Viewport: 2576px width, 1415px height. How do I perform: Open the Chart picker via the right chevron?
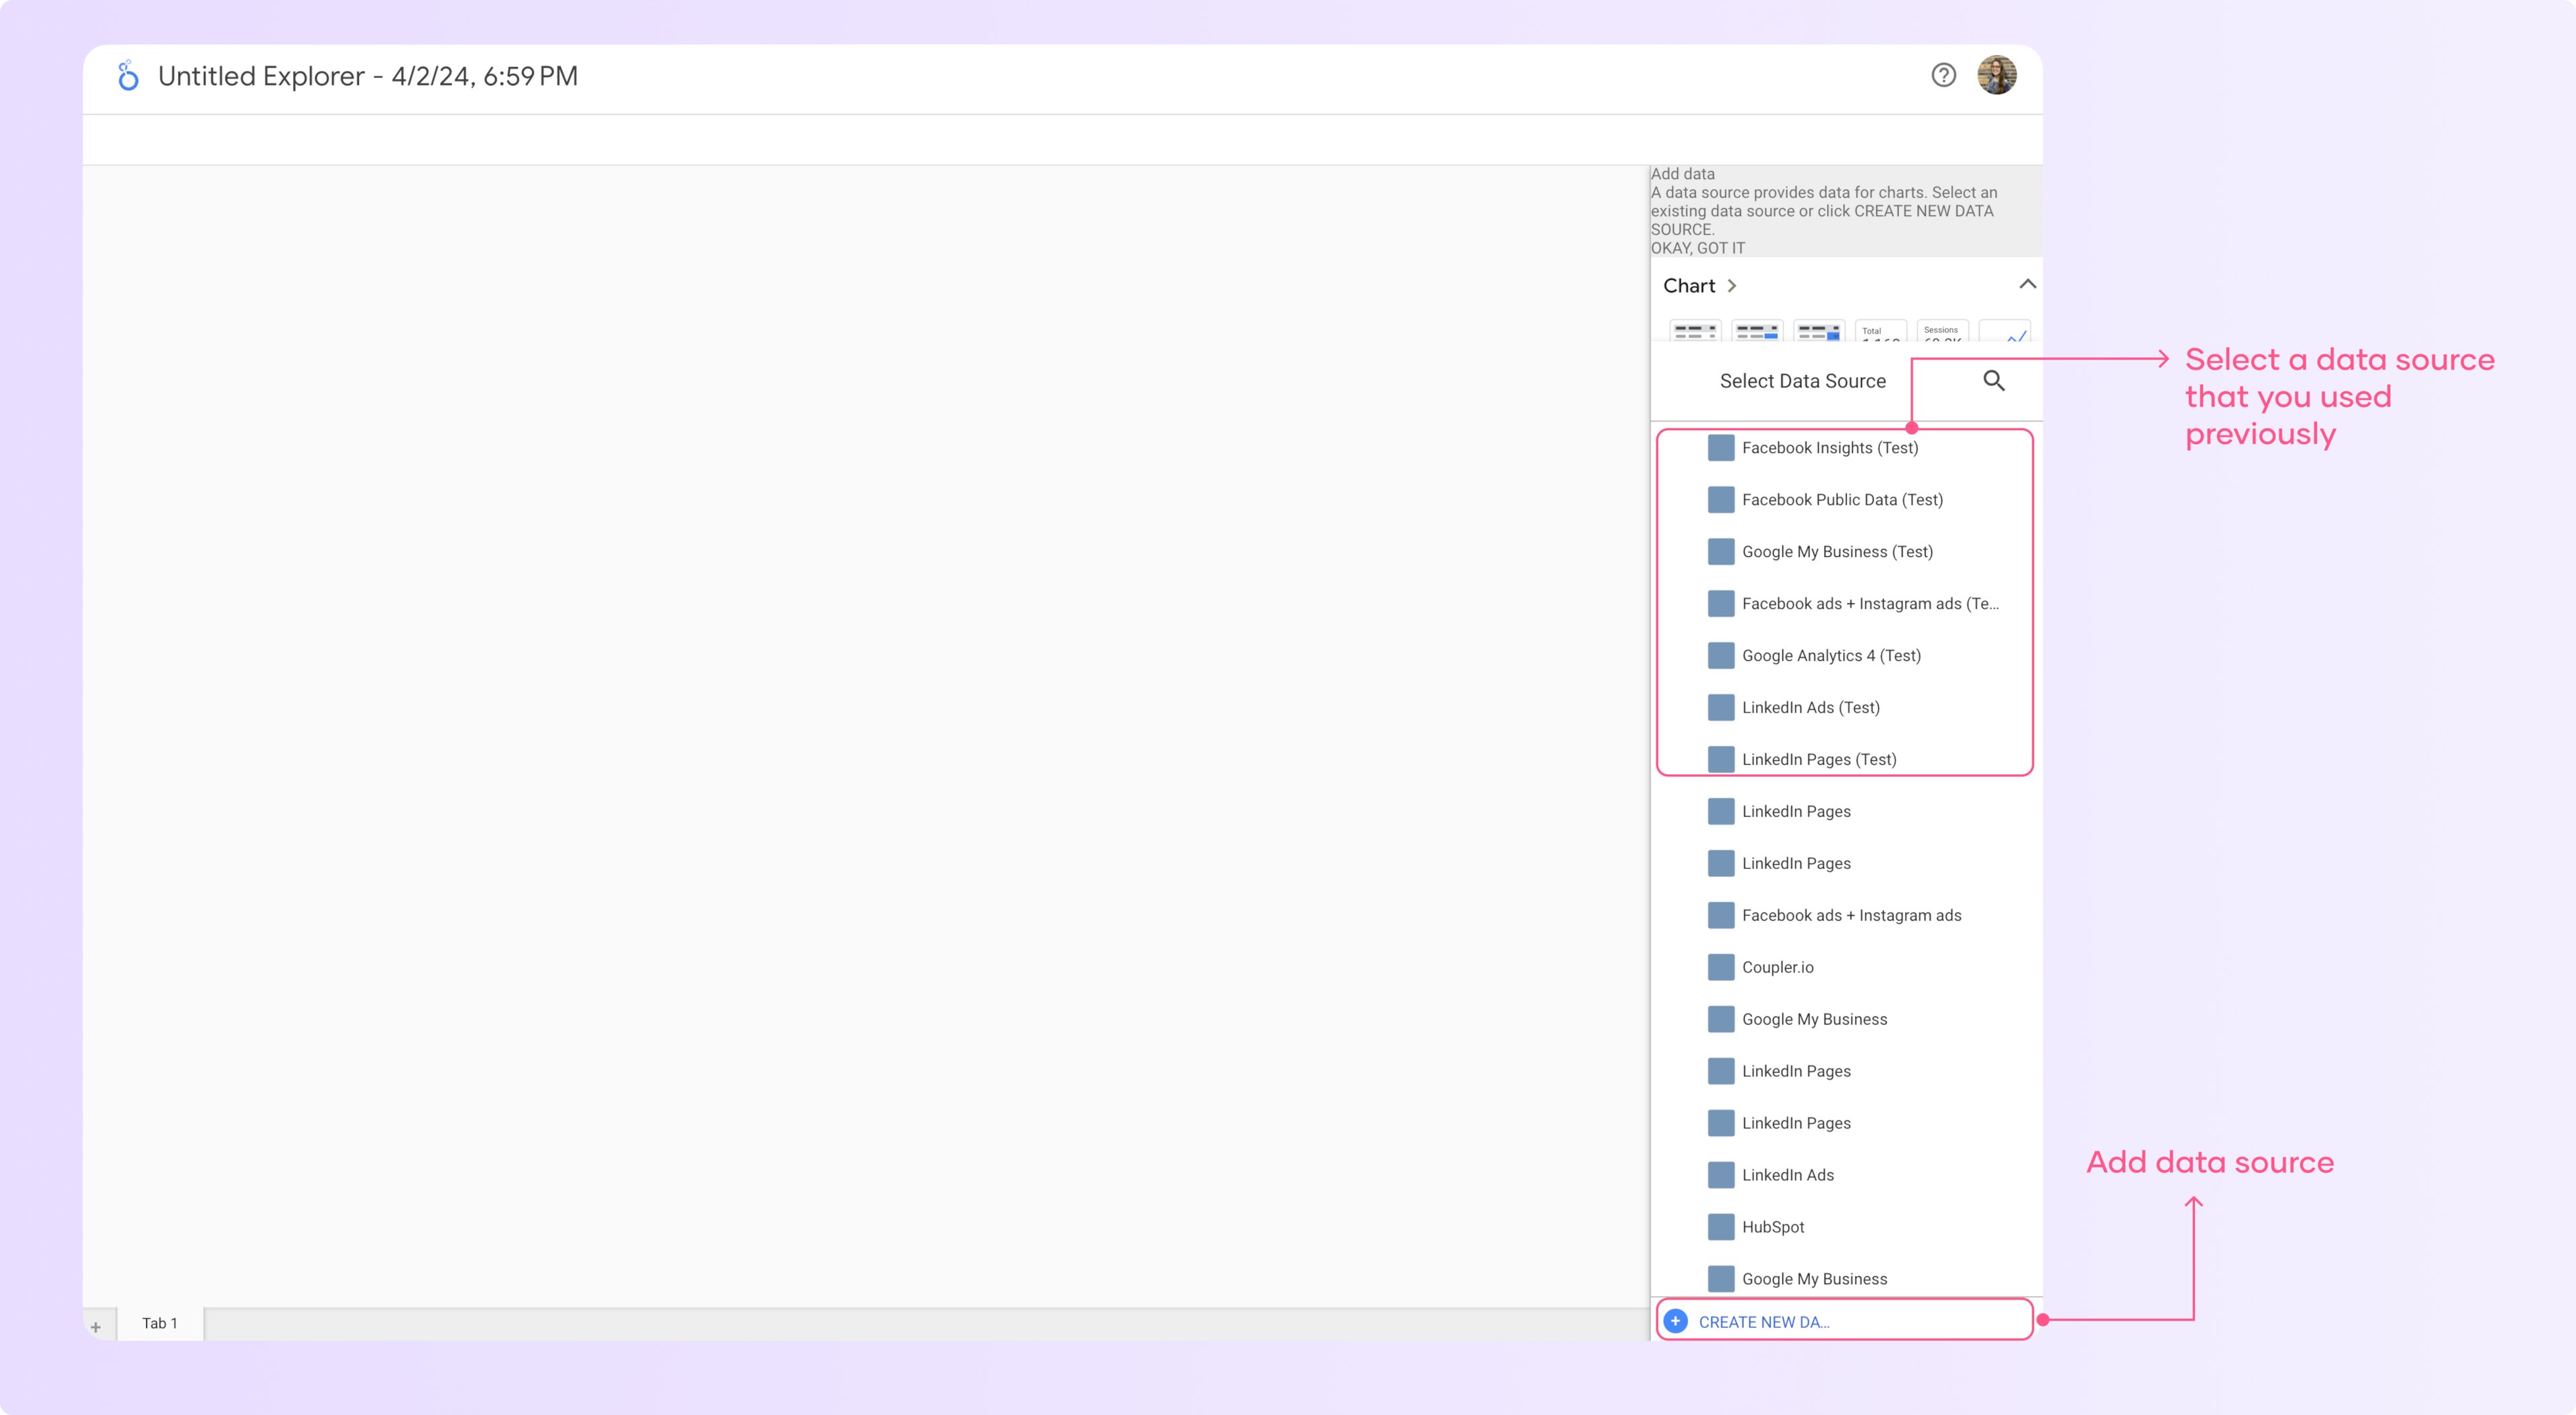(1732, 286)
